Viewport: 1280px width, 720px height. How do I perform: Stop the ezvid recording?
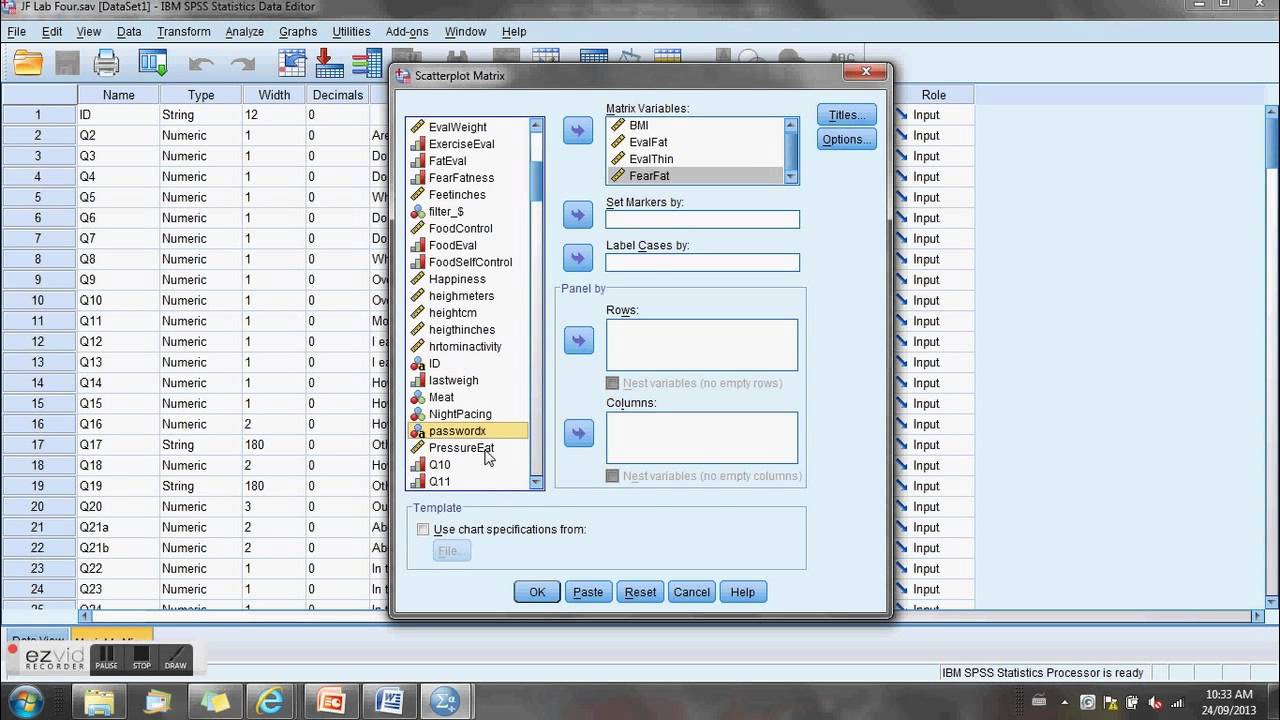(141, 658)
